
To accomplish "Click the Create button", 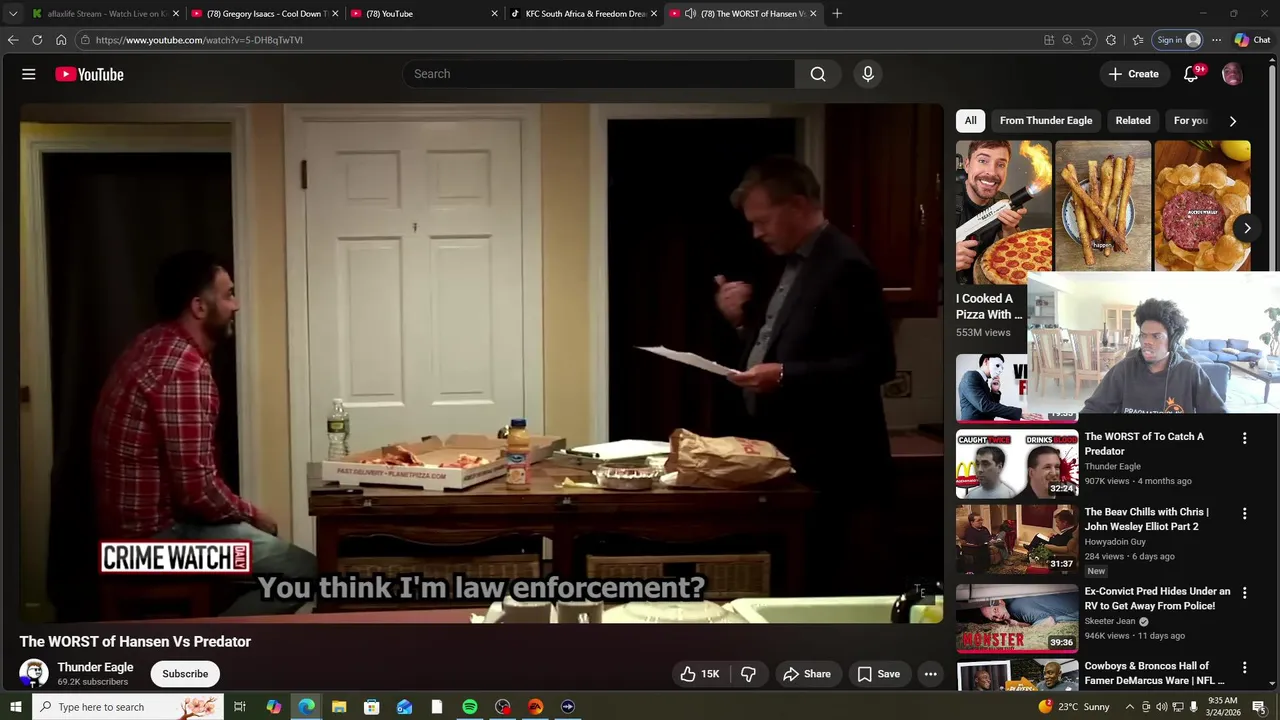I will (x=1133, y=74).
